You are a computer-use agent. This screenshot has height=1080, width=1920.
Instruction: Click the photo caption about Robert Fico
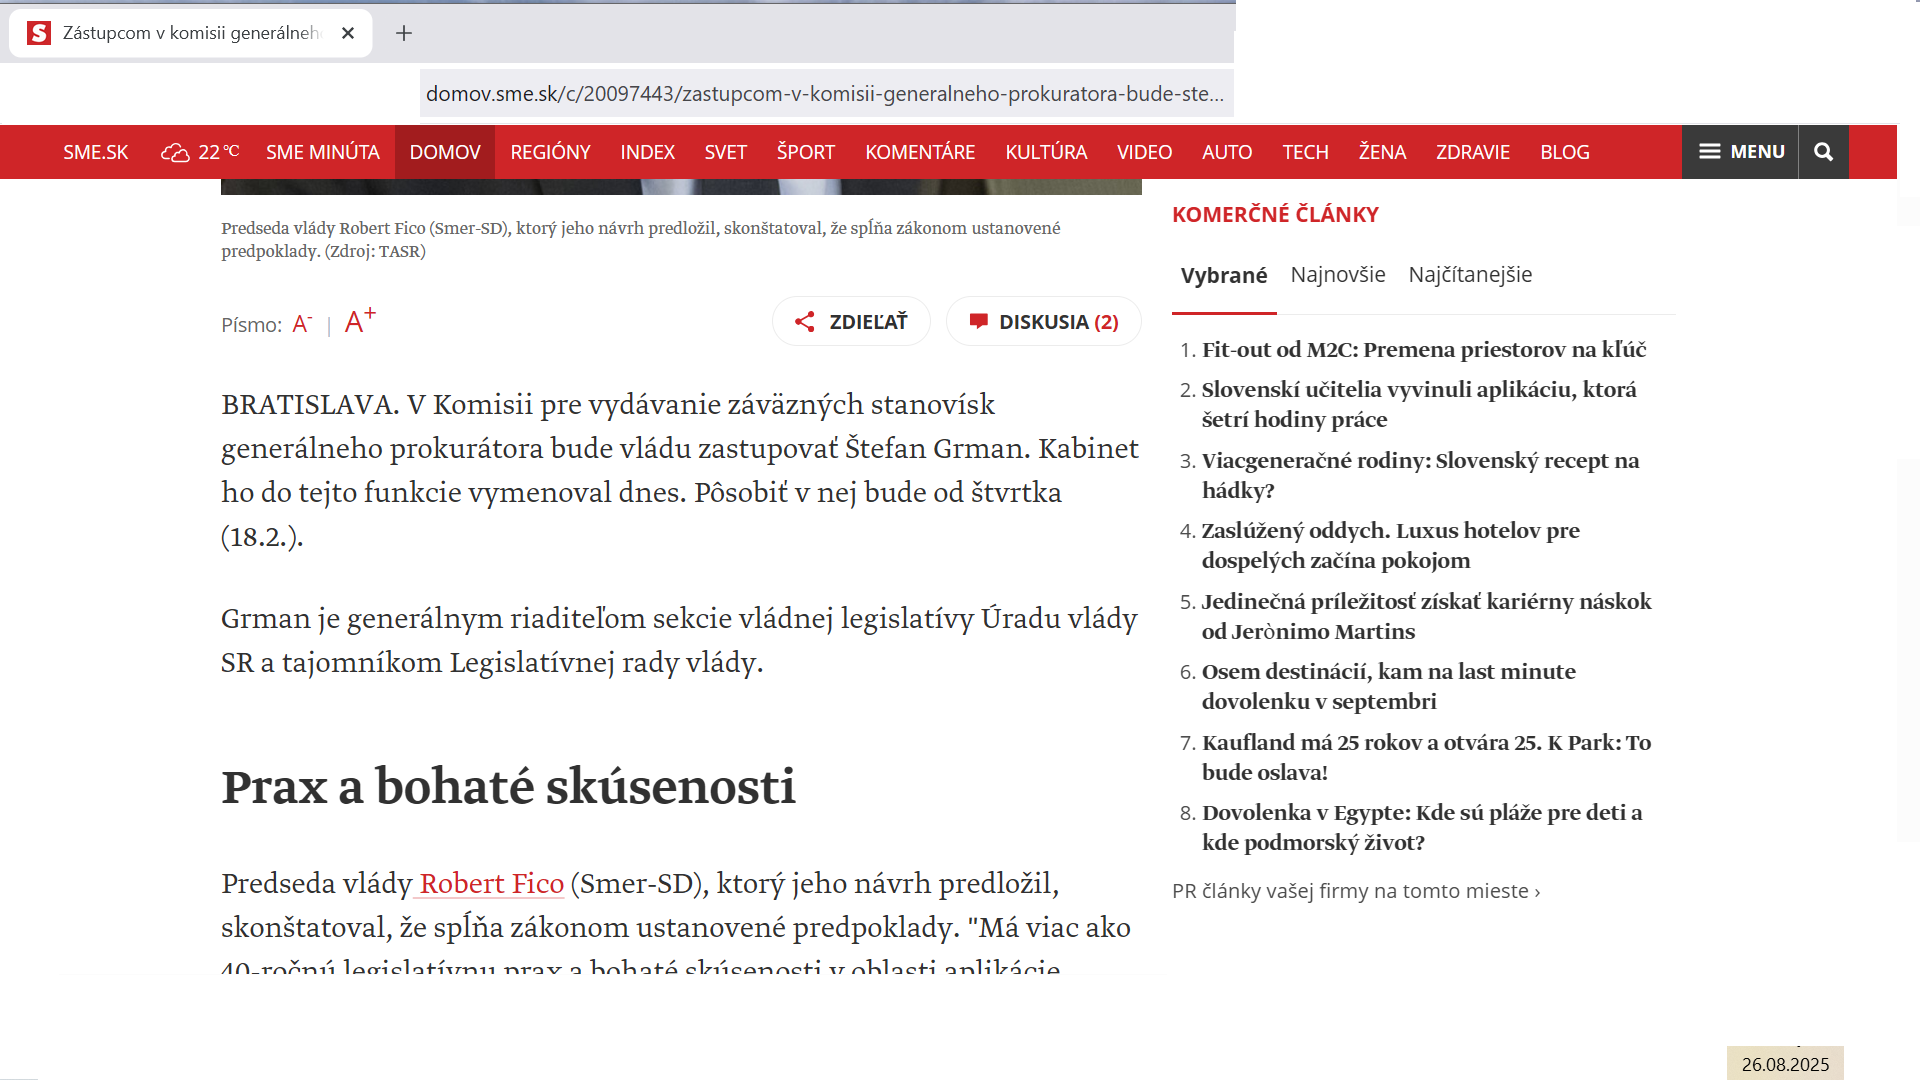pos(641,240)
